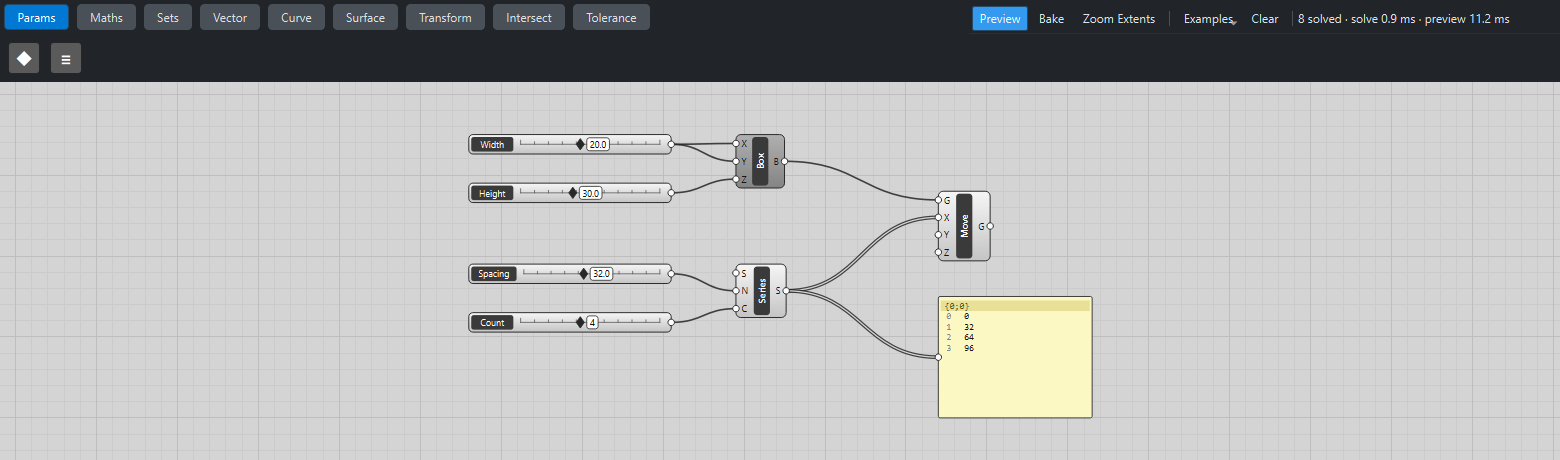The image size is (1560, 460).
Task: Click Zoom Extents
Action: coord(1119,19)
